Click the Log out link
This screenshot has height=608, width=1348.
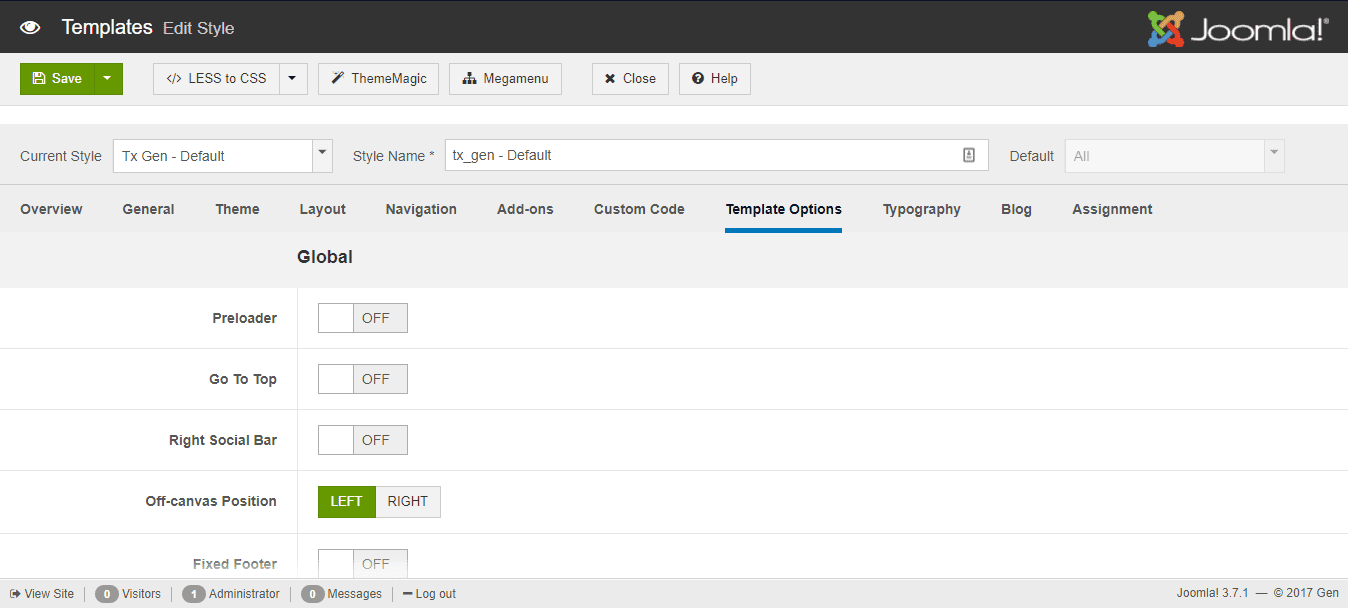429,594
